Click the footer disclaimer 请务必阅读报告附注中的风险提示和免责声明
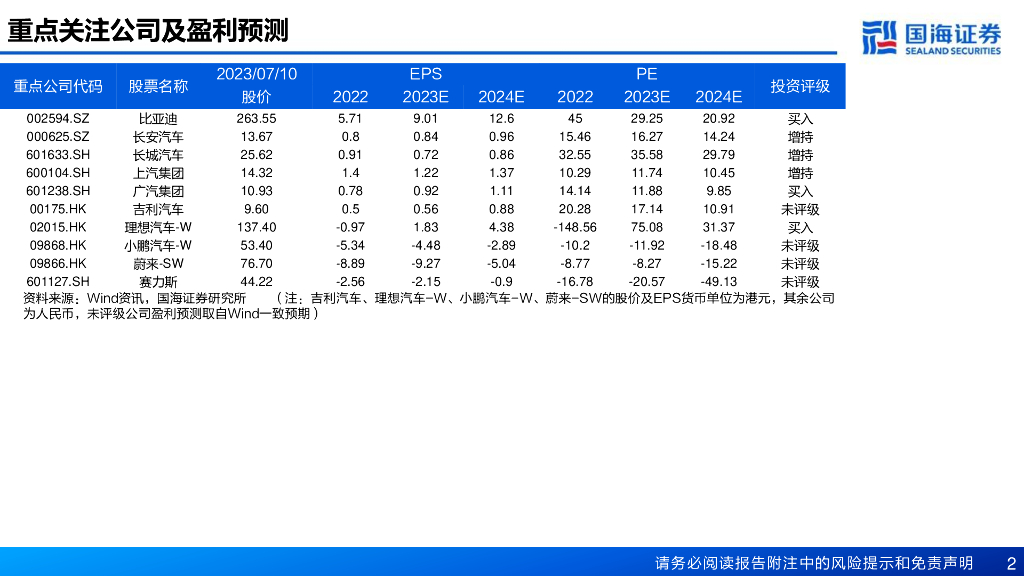The height and width of the screenshot is (576, 1024). pos(814,563)
